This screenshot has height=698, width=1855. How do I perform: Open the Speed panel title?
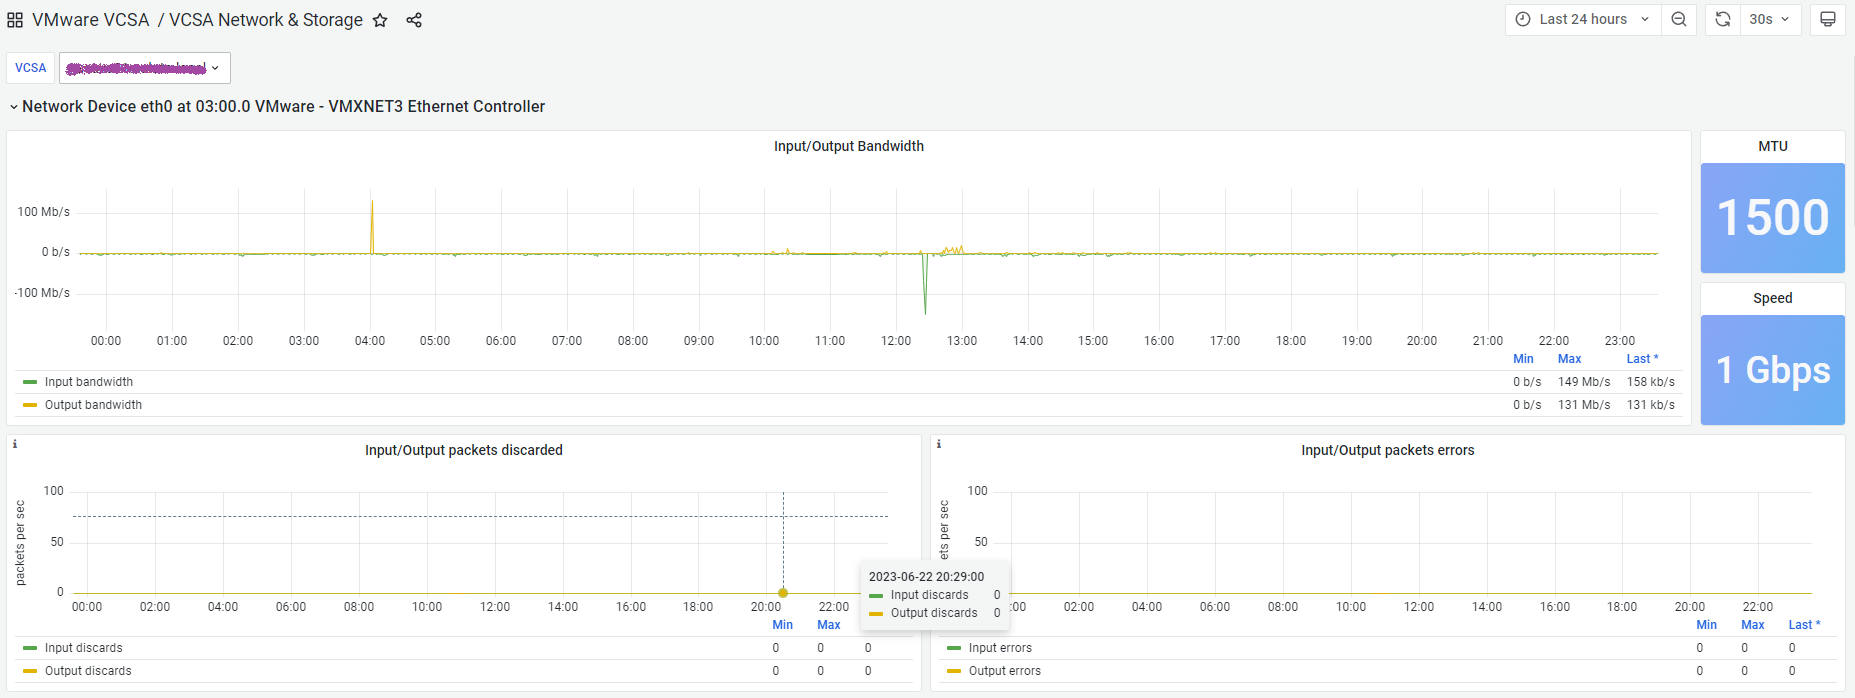tap(1772, 298)
